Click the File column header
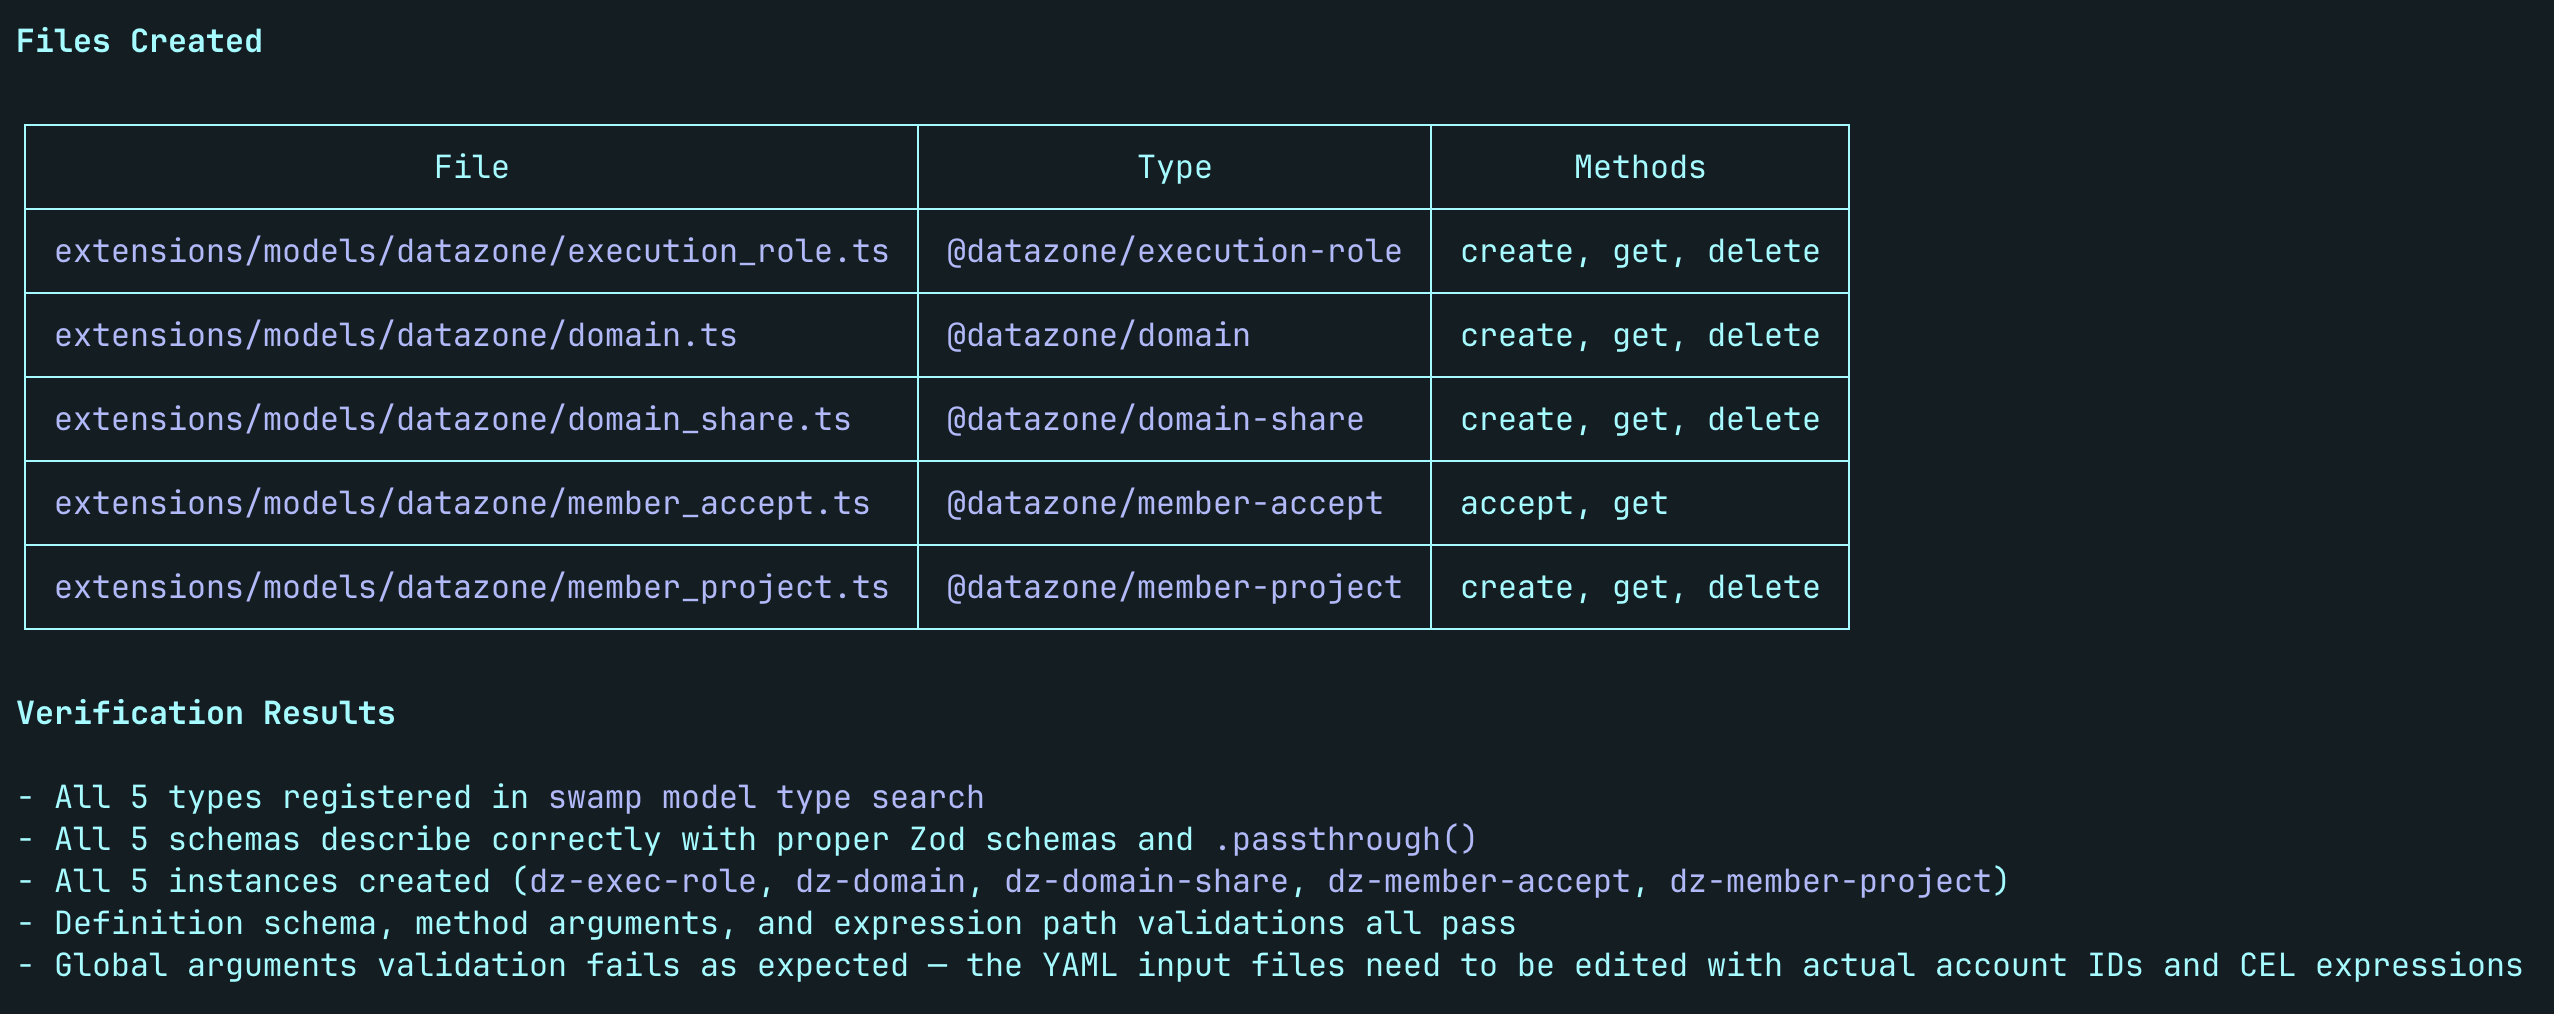The width and height of the screenshot is (2554, 1014). pos(471,167)
